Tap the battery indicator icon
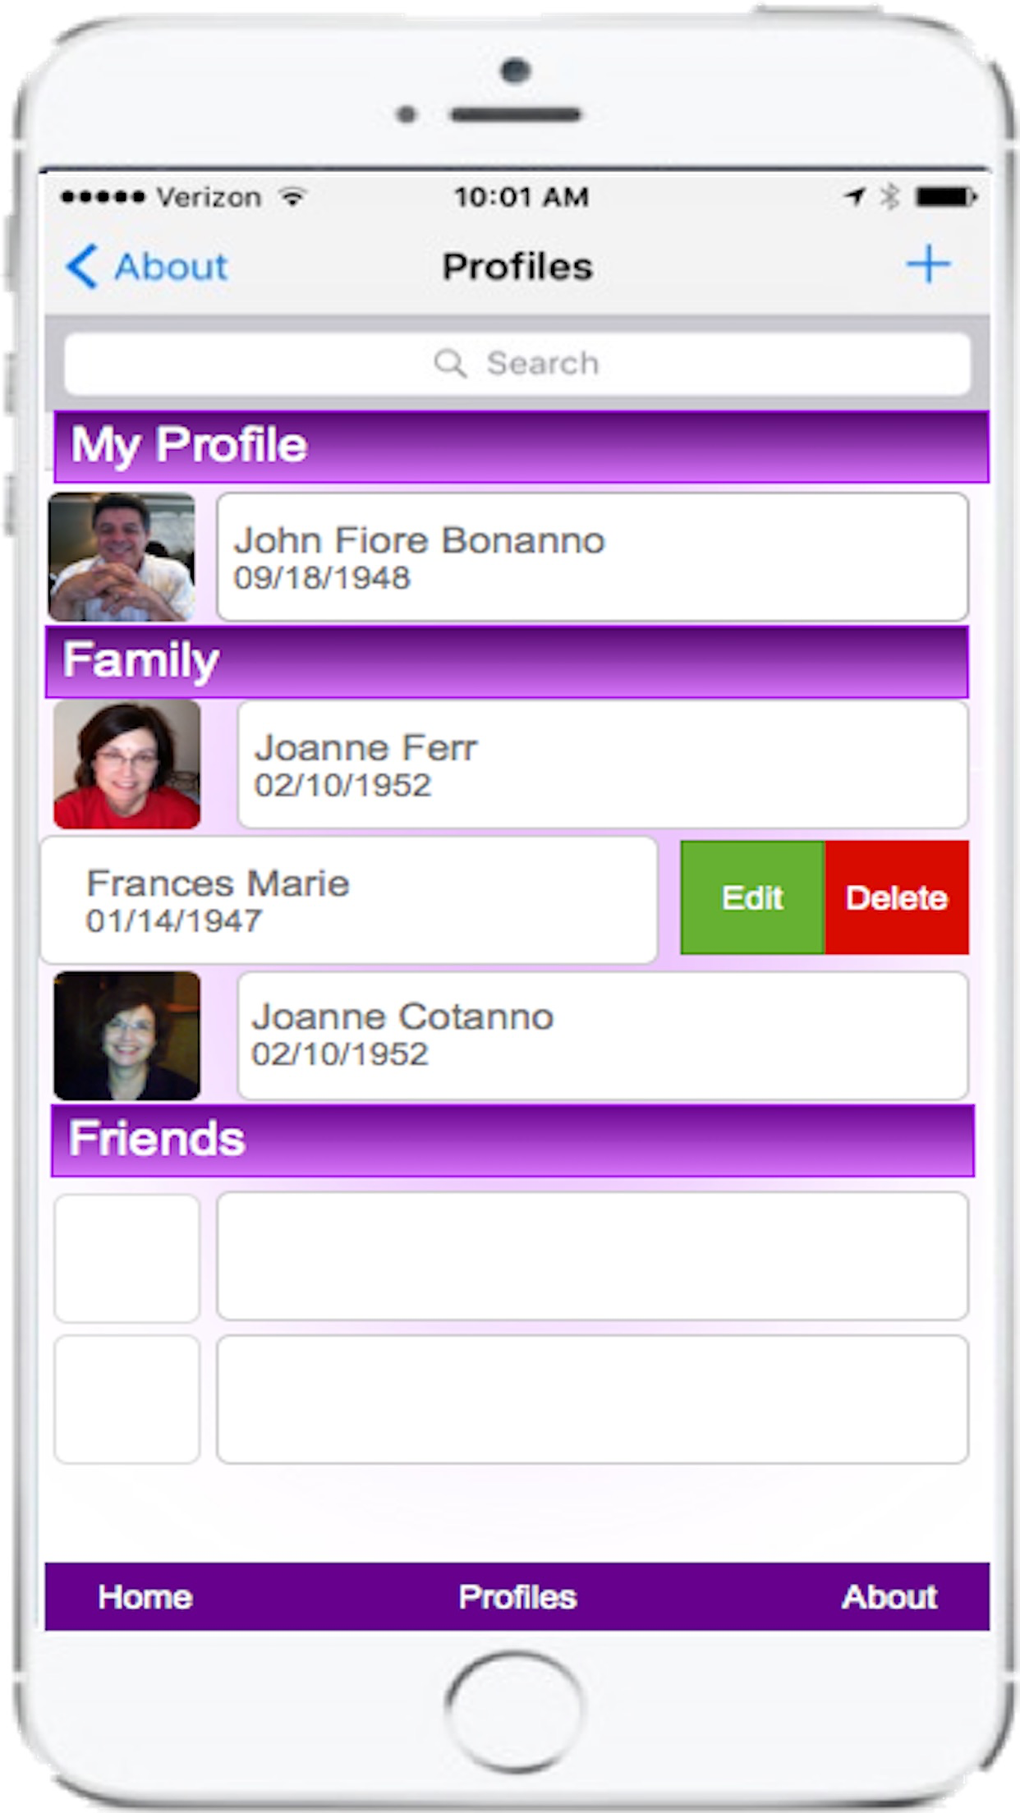This screenshot has width=1020, height=1813. click(x=946, y=197)
